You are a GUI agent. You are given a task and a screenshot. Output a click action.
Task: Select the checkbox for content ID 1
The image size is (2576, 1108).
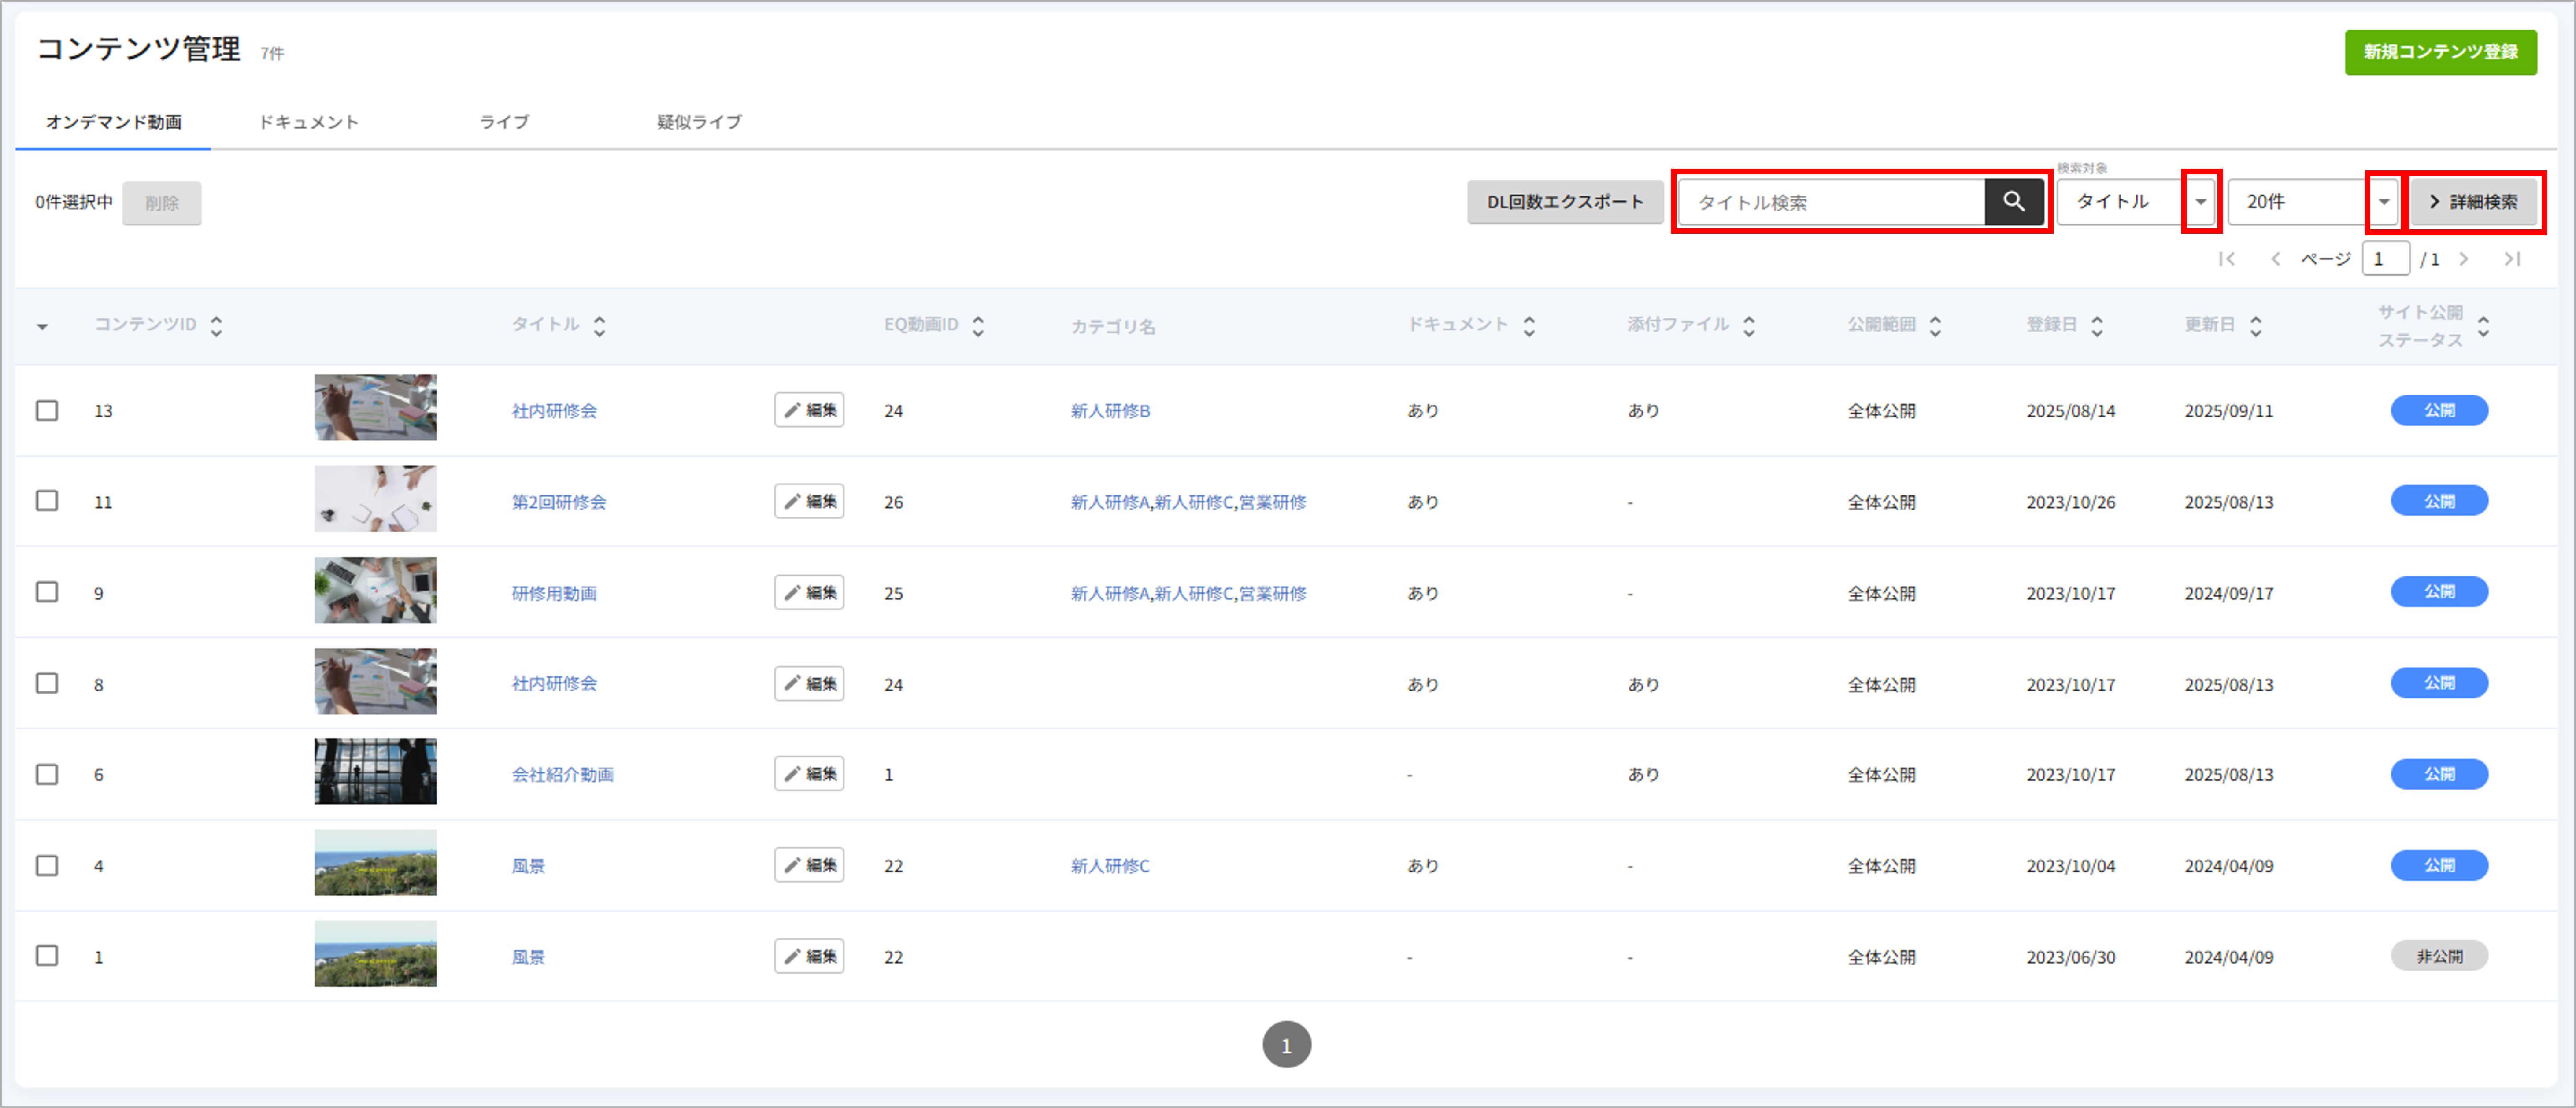tap(47, 956)
